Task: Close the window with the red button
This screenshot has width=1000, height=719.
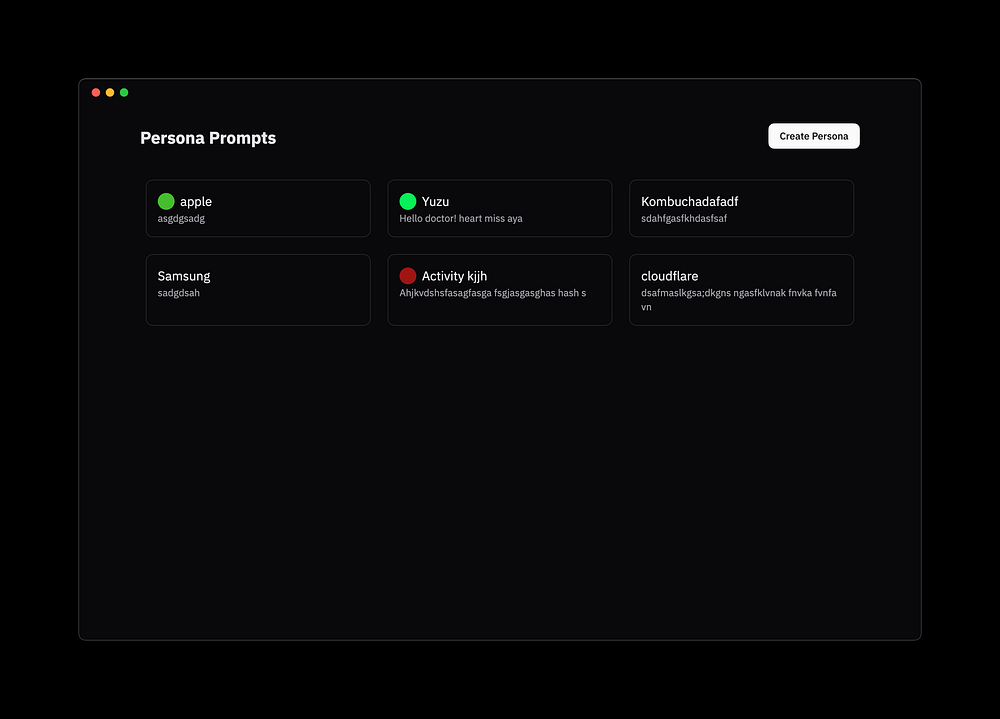Action: [96, 93]
